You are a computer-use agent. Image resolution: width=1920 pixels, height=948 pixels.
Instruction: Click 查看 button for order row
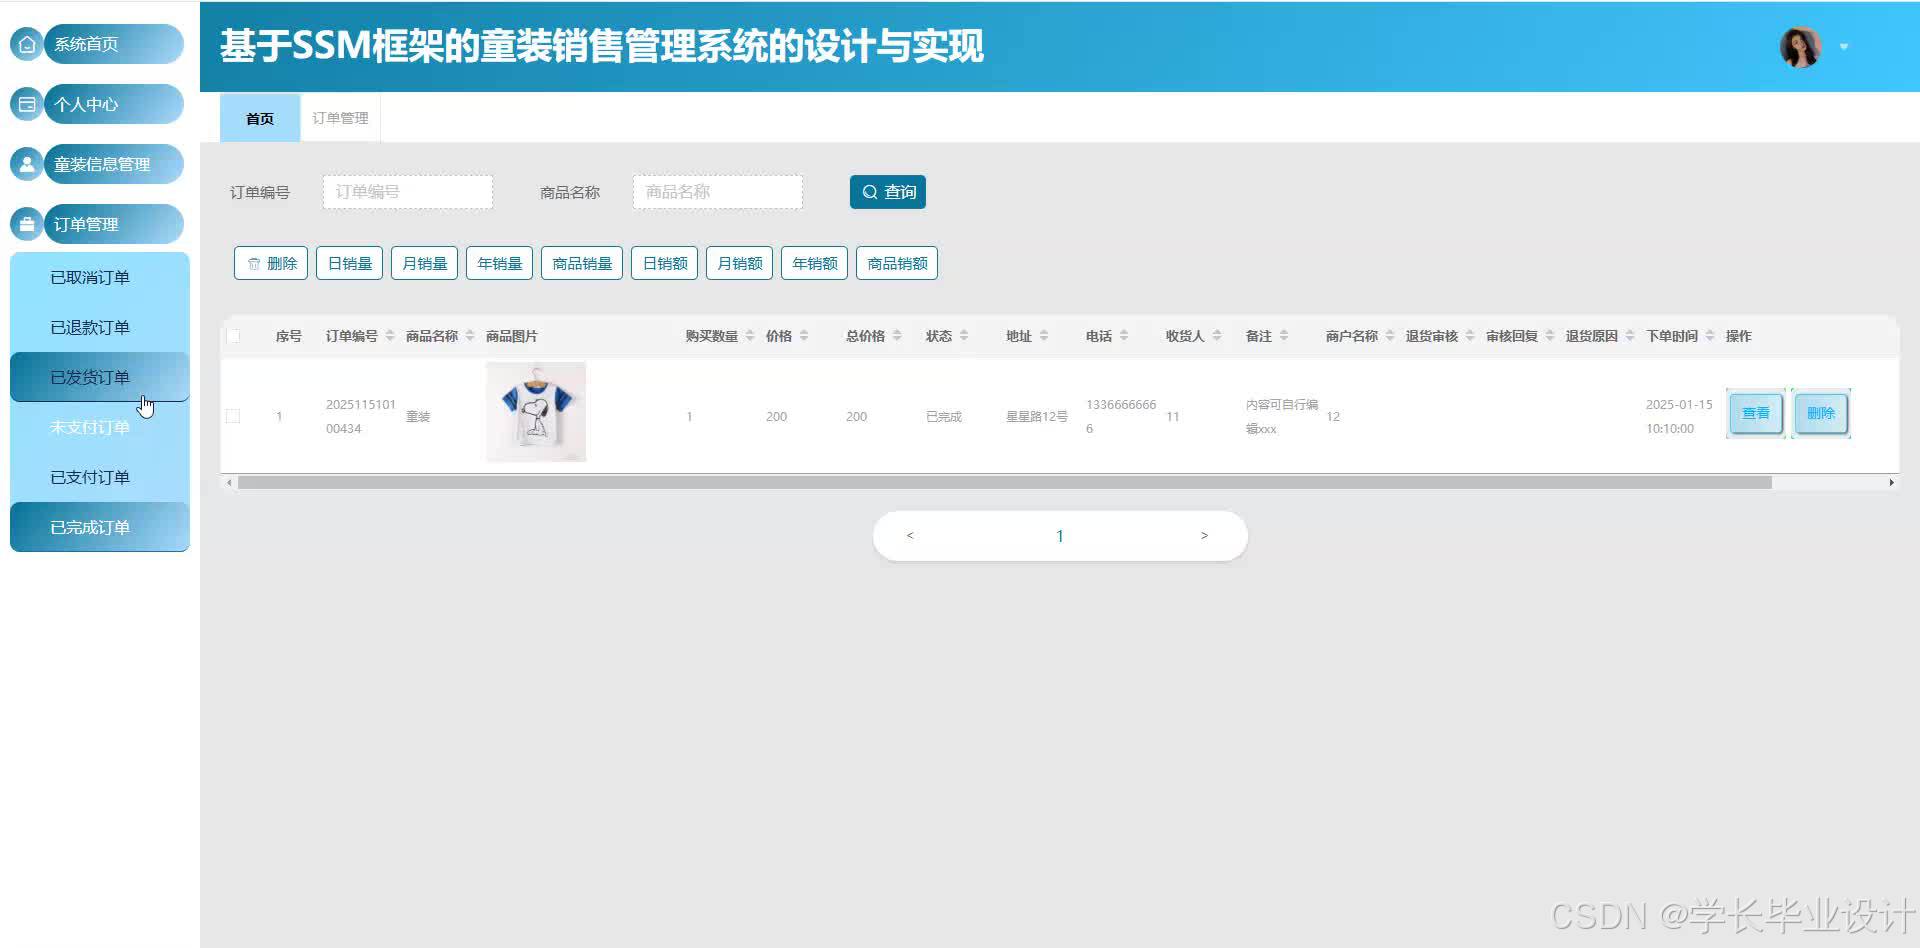(x=1756, y=413)
